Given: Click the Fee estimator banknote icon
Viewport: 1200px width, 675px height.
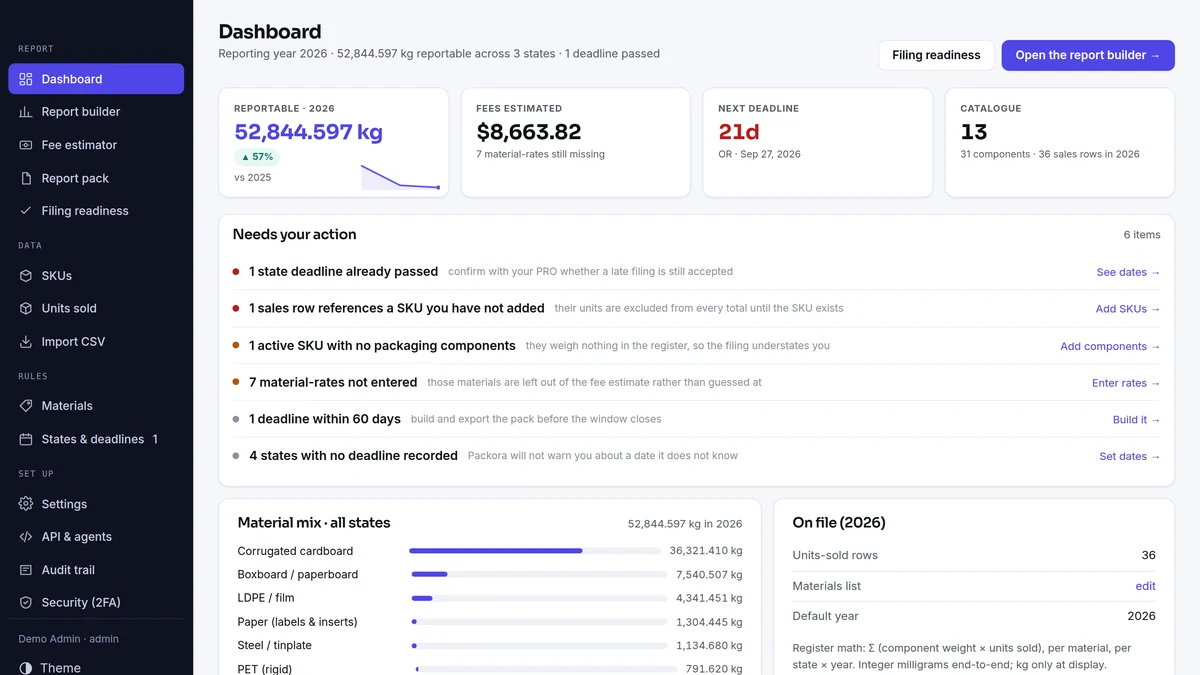Looking at the screenshot, I should (26, 145).
